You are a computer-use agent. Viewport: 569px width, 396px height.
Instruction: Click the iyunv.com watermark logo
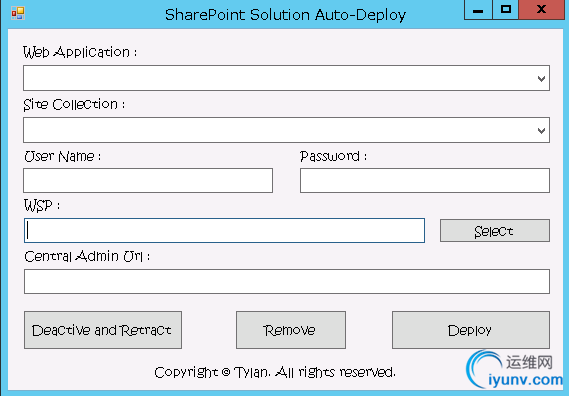click(x=515, y=370)
